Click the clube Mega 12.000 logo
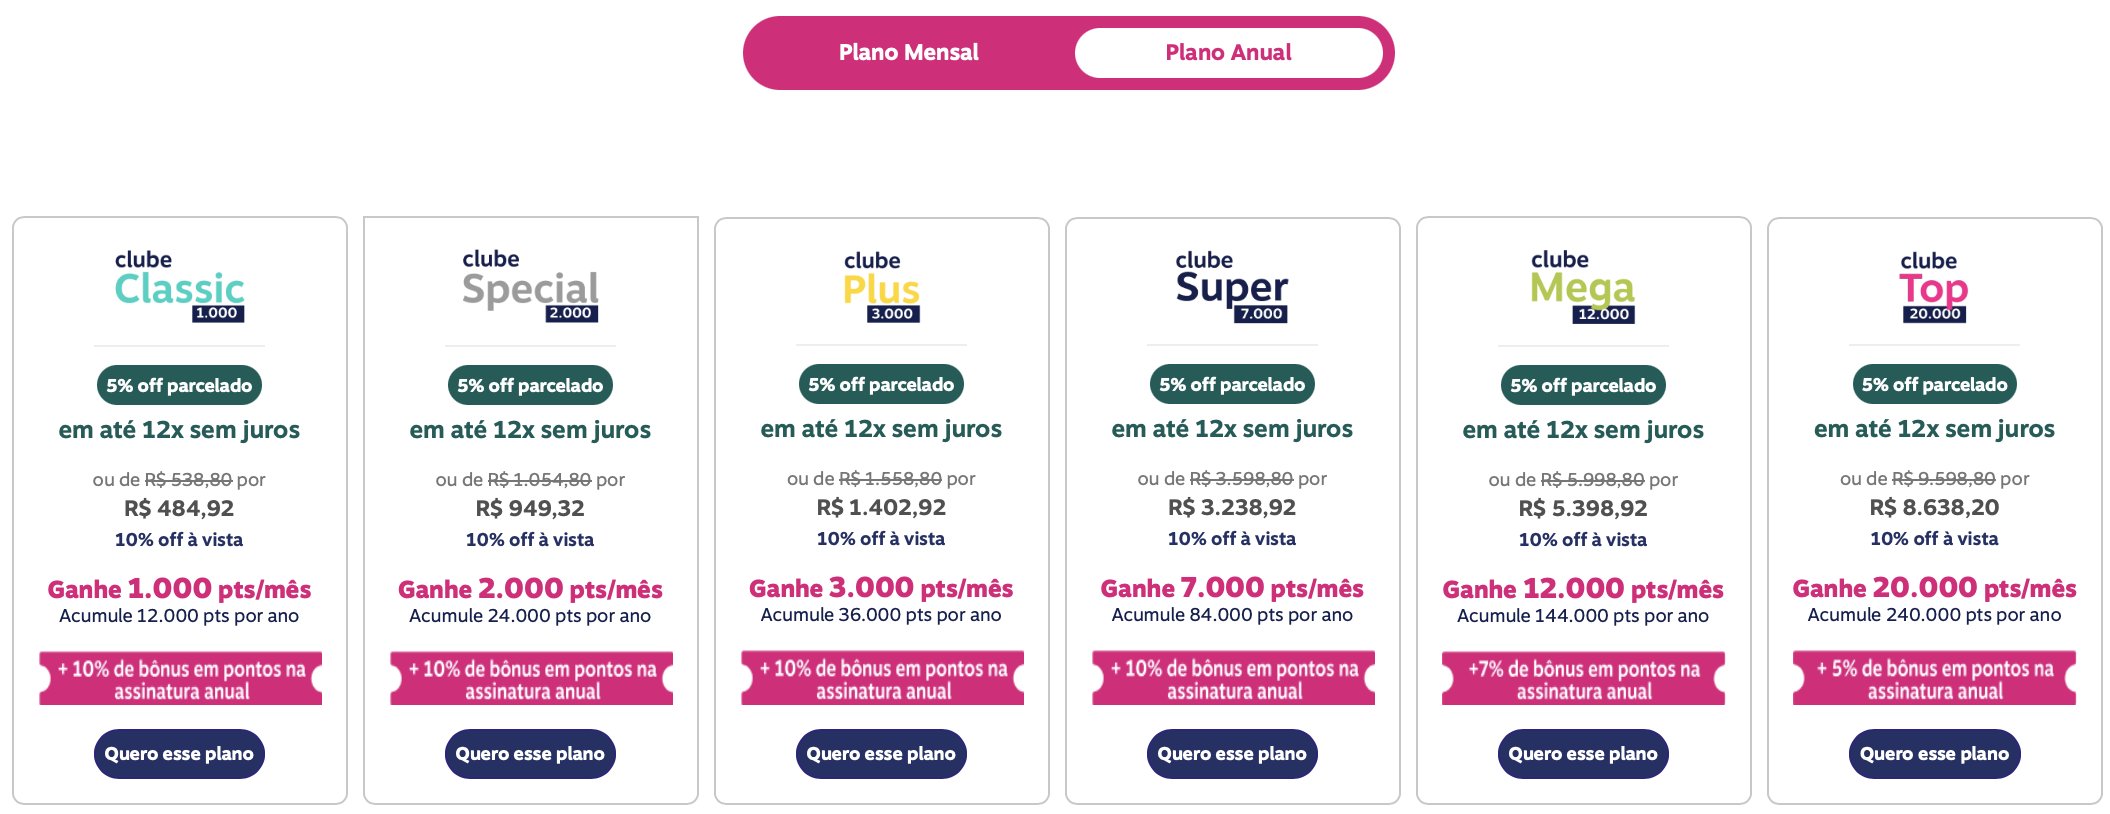This screenshot has height=814, width=2110. click(1583, 286)
